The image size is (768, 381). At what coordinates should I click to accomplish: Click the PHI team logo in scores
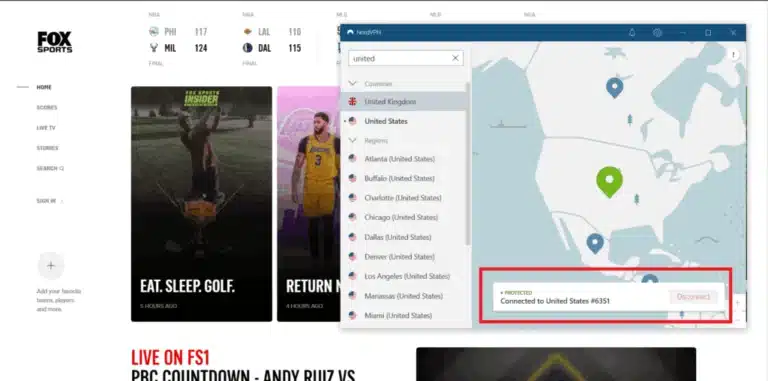click(154, 32)
